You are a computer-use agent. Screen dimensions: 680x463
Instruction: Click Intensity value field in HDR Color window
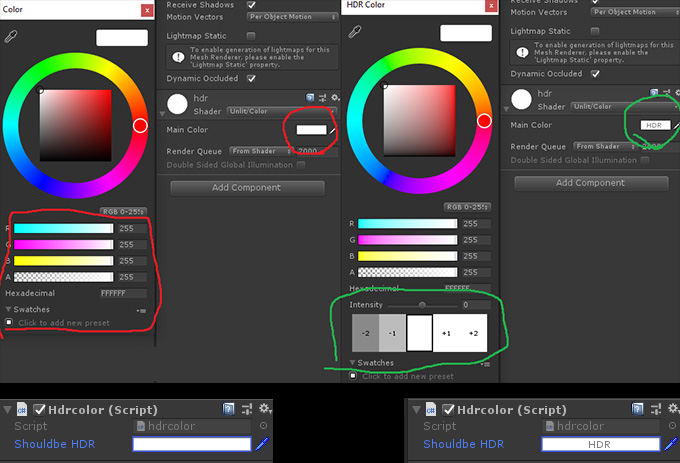pyautogui.click(x=476, y=305)
